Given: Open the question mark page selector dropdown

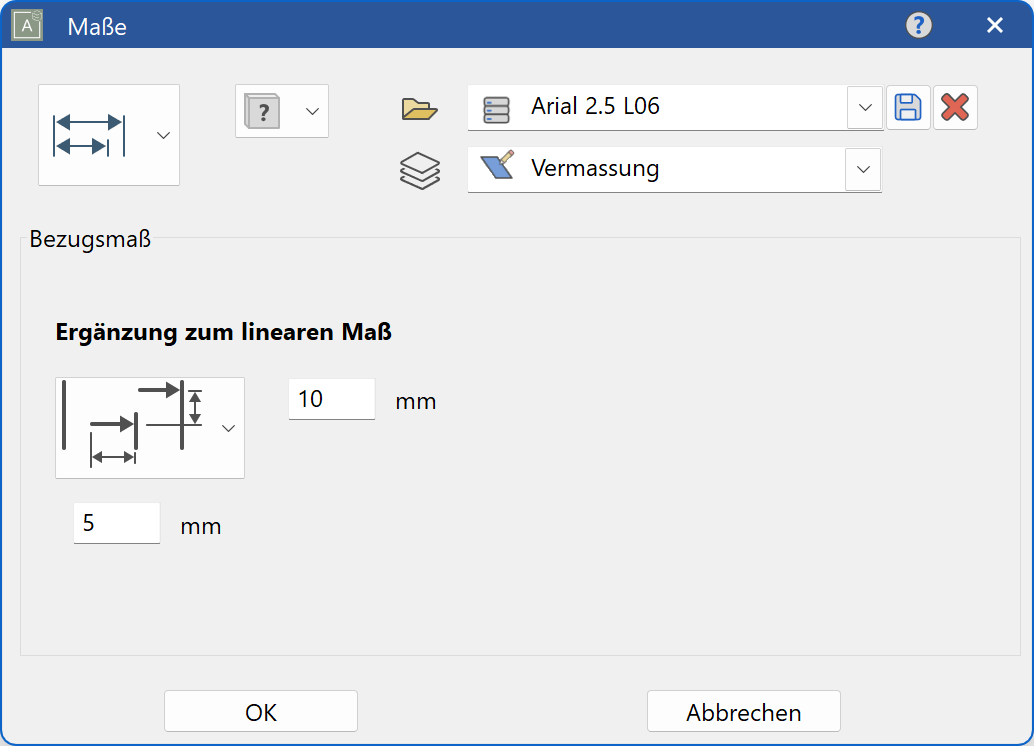Looking at the screenshot, I should pos(310,111).
